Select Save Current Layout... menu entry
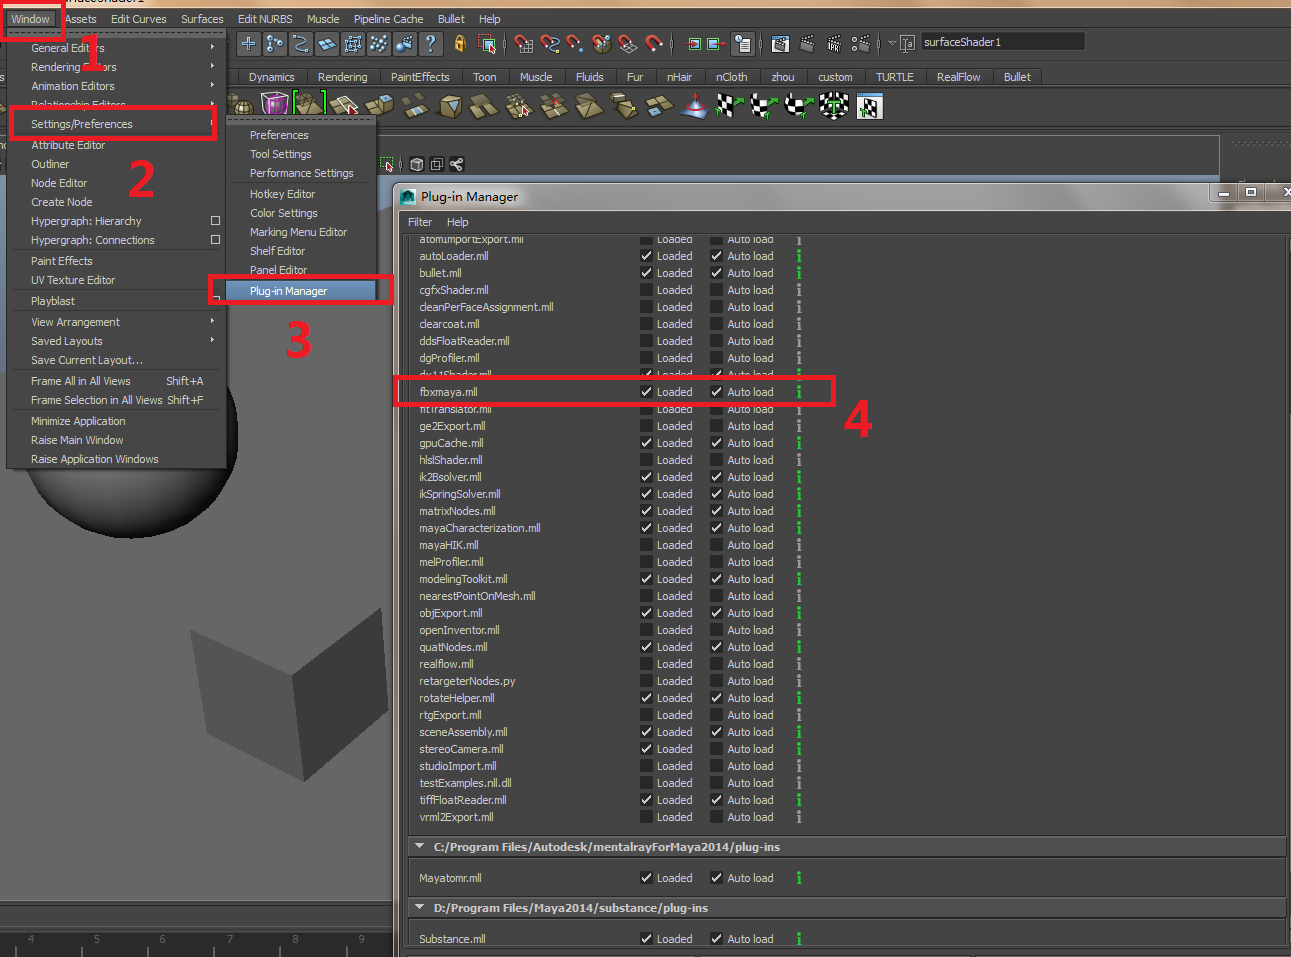This screenshot has height=957, width=1291. click(87, 360)
